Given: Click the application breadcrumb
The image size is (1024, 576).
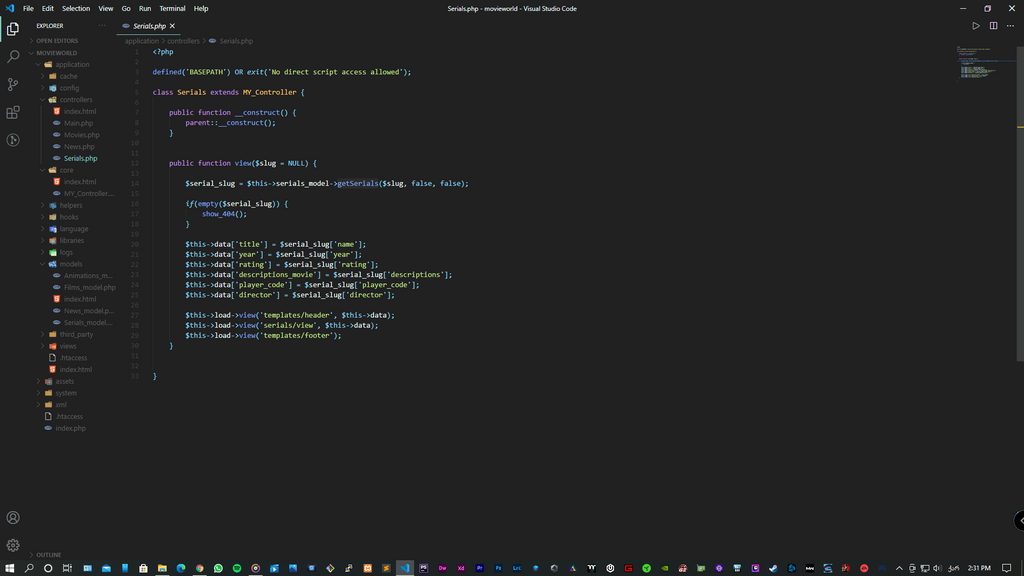Looking at the screenshot, I should (x=142, y=41).
